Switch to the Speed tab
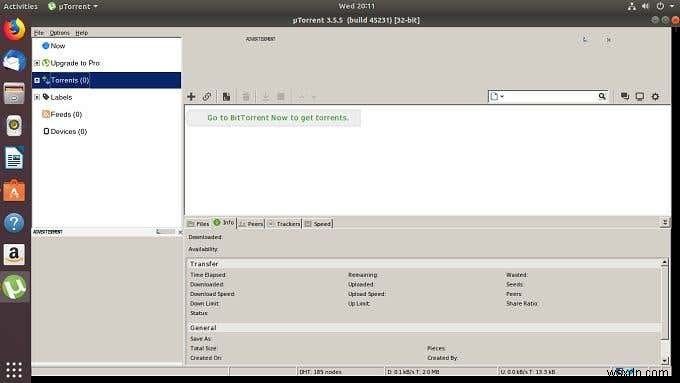The height and width of the screenshot is (383, 680). [x=318, y=223]
